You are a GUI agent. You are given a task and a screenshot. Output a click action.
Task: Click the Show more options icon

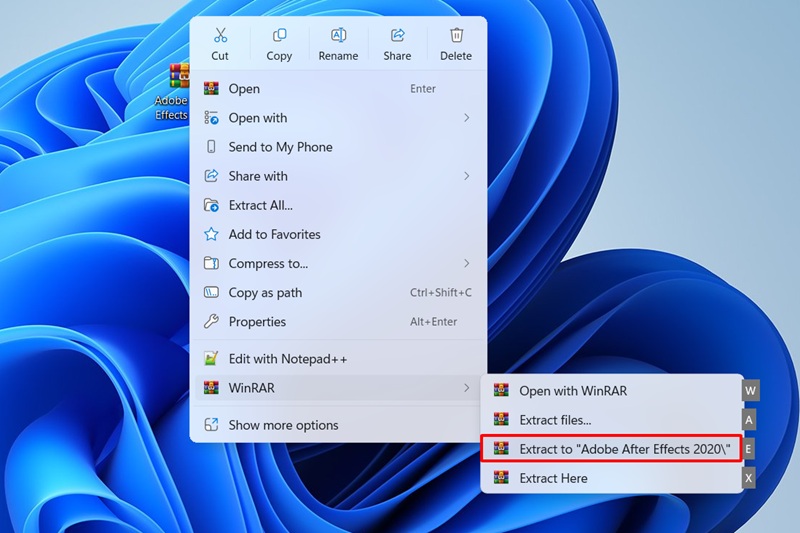coord(211,425)
